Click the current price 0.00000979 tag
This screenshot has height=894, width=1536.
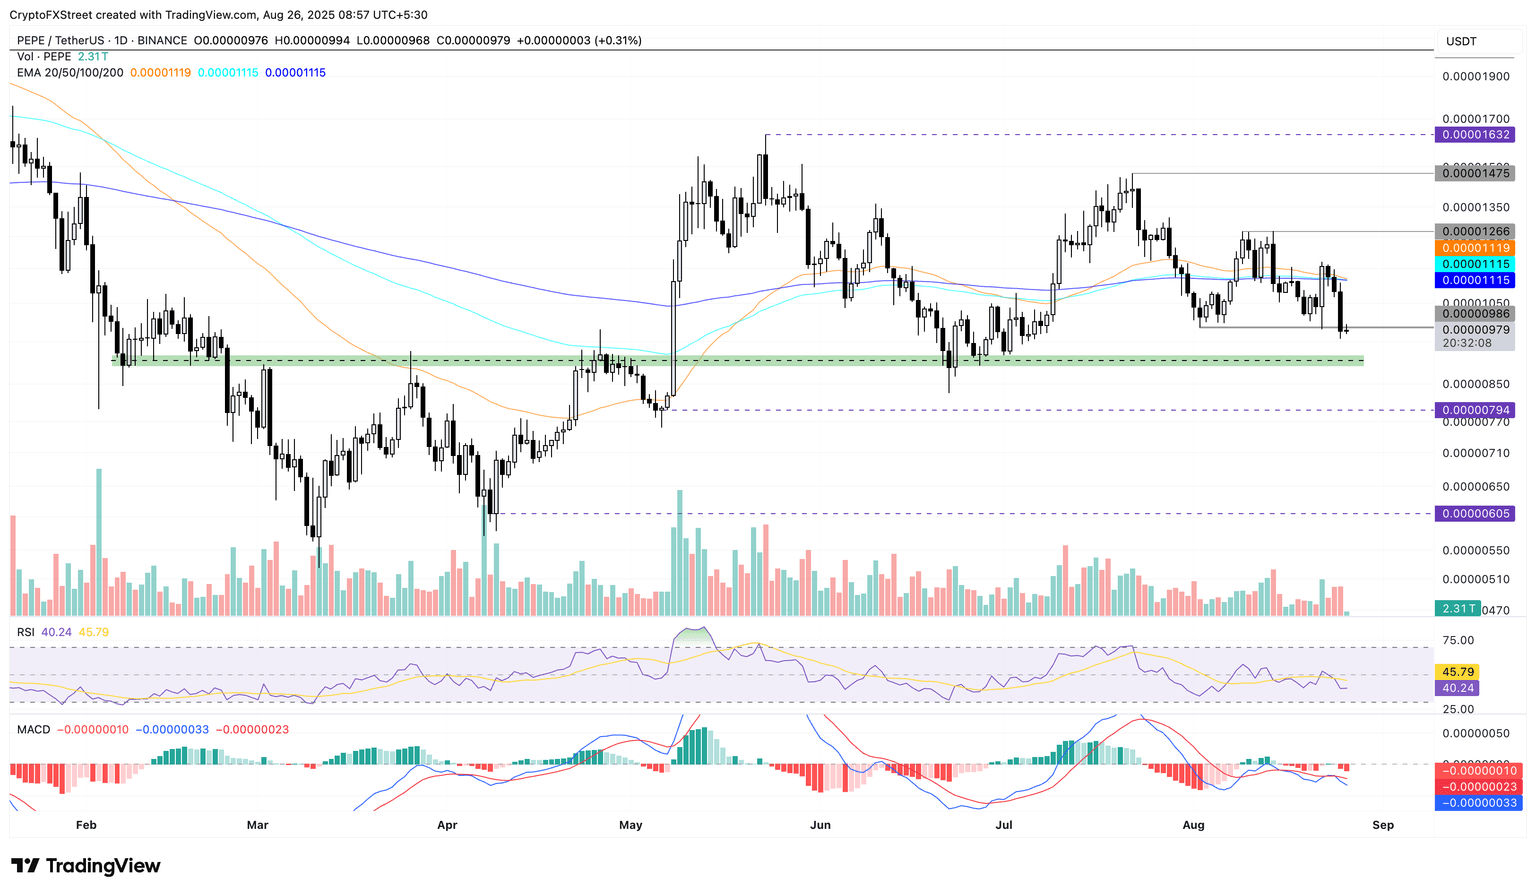point(1474,330)
